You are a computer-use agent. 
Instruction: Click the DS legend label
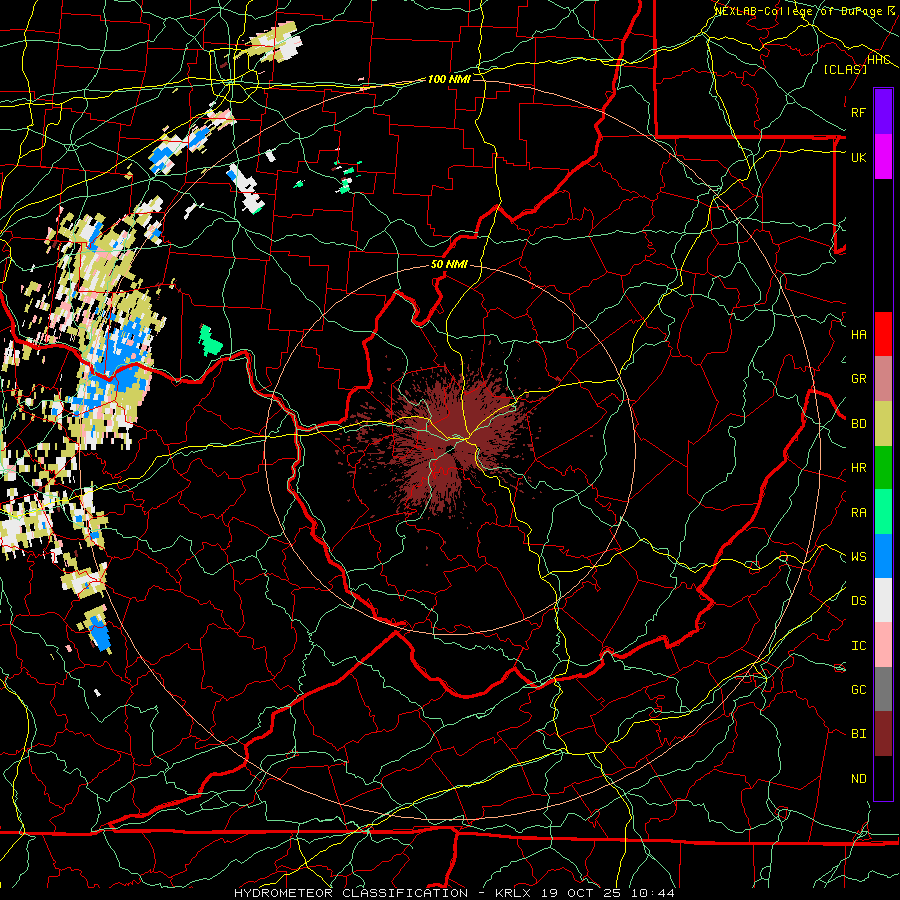coord(858,600)
